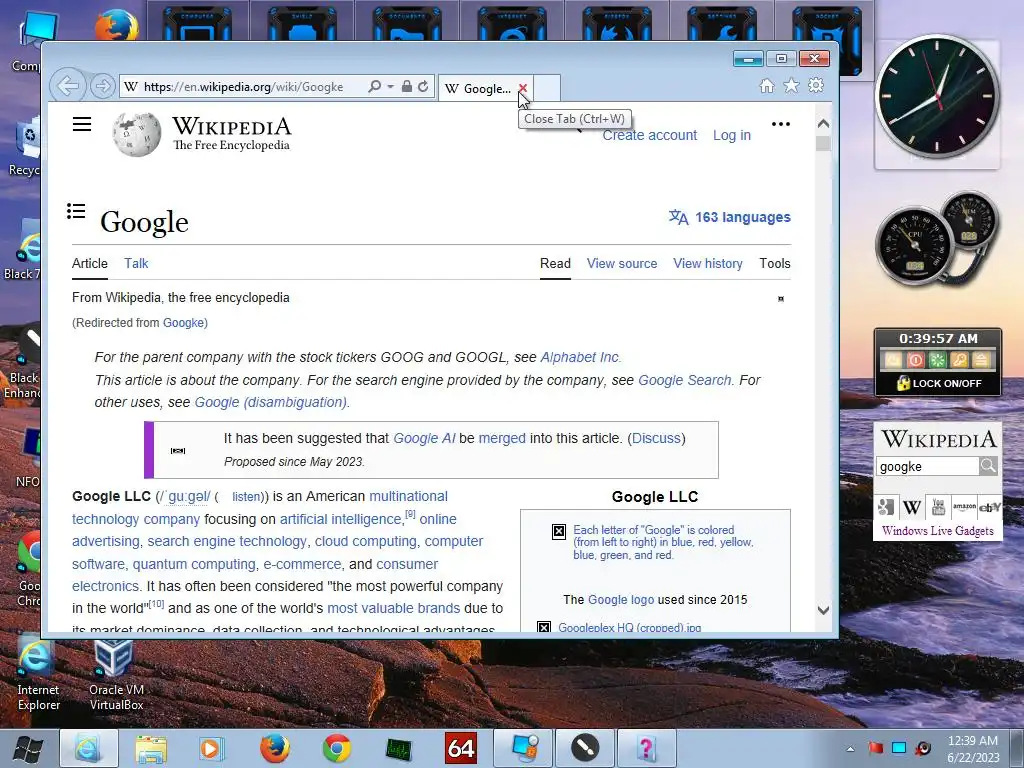Refresh the page with the reload icon
Image resolution: width=1024 pixels, height=768 pixels.
(x=423, y=86)
